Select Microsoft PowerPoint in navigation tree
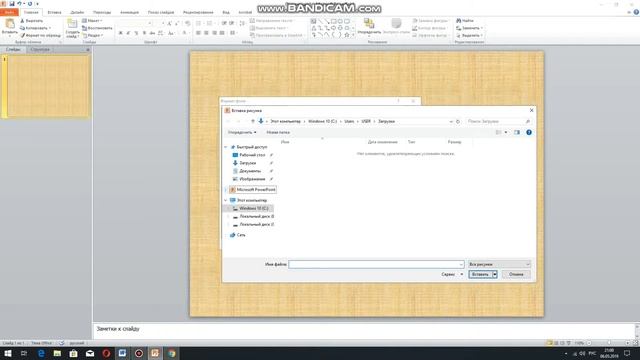Image resolution: width=640 pixels, height=360 pixels. [253, 190]
